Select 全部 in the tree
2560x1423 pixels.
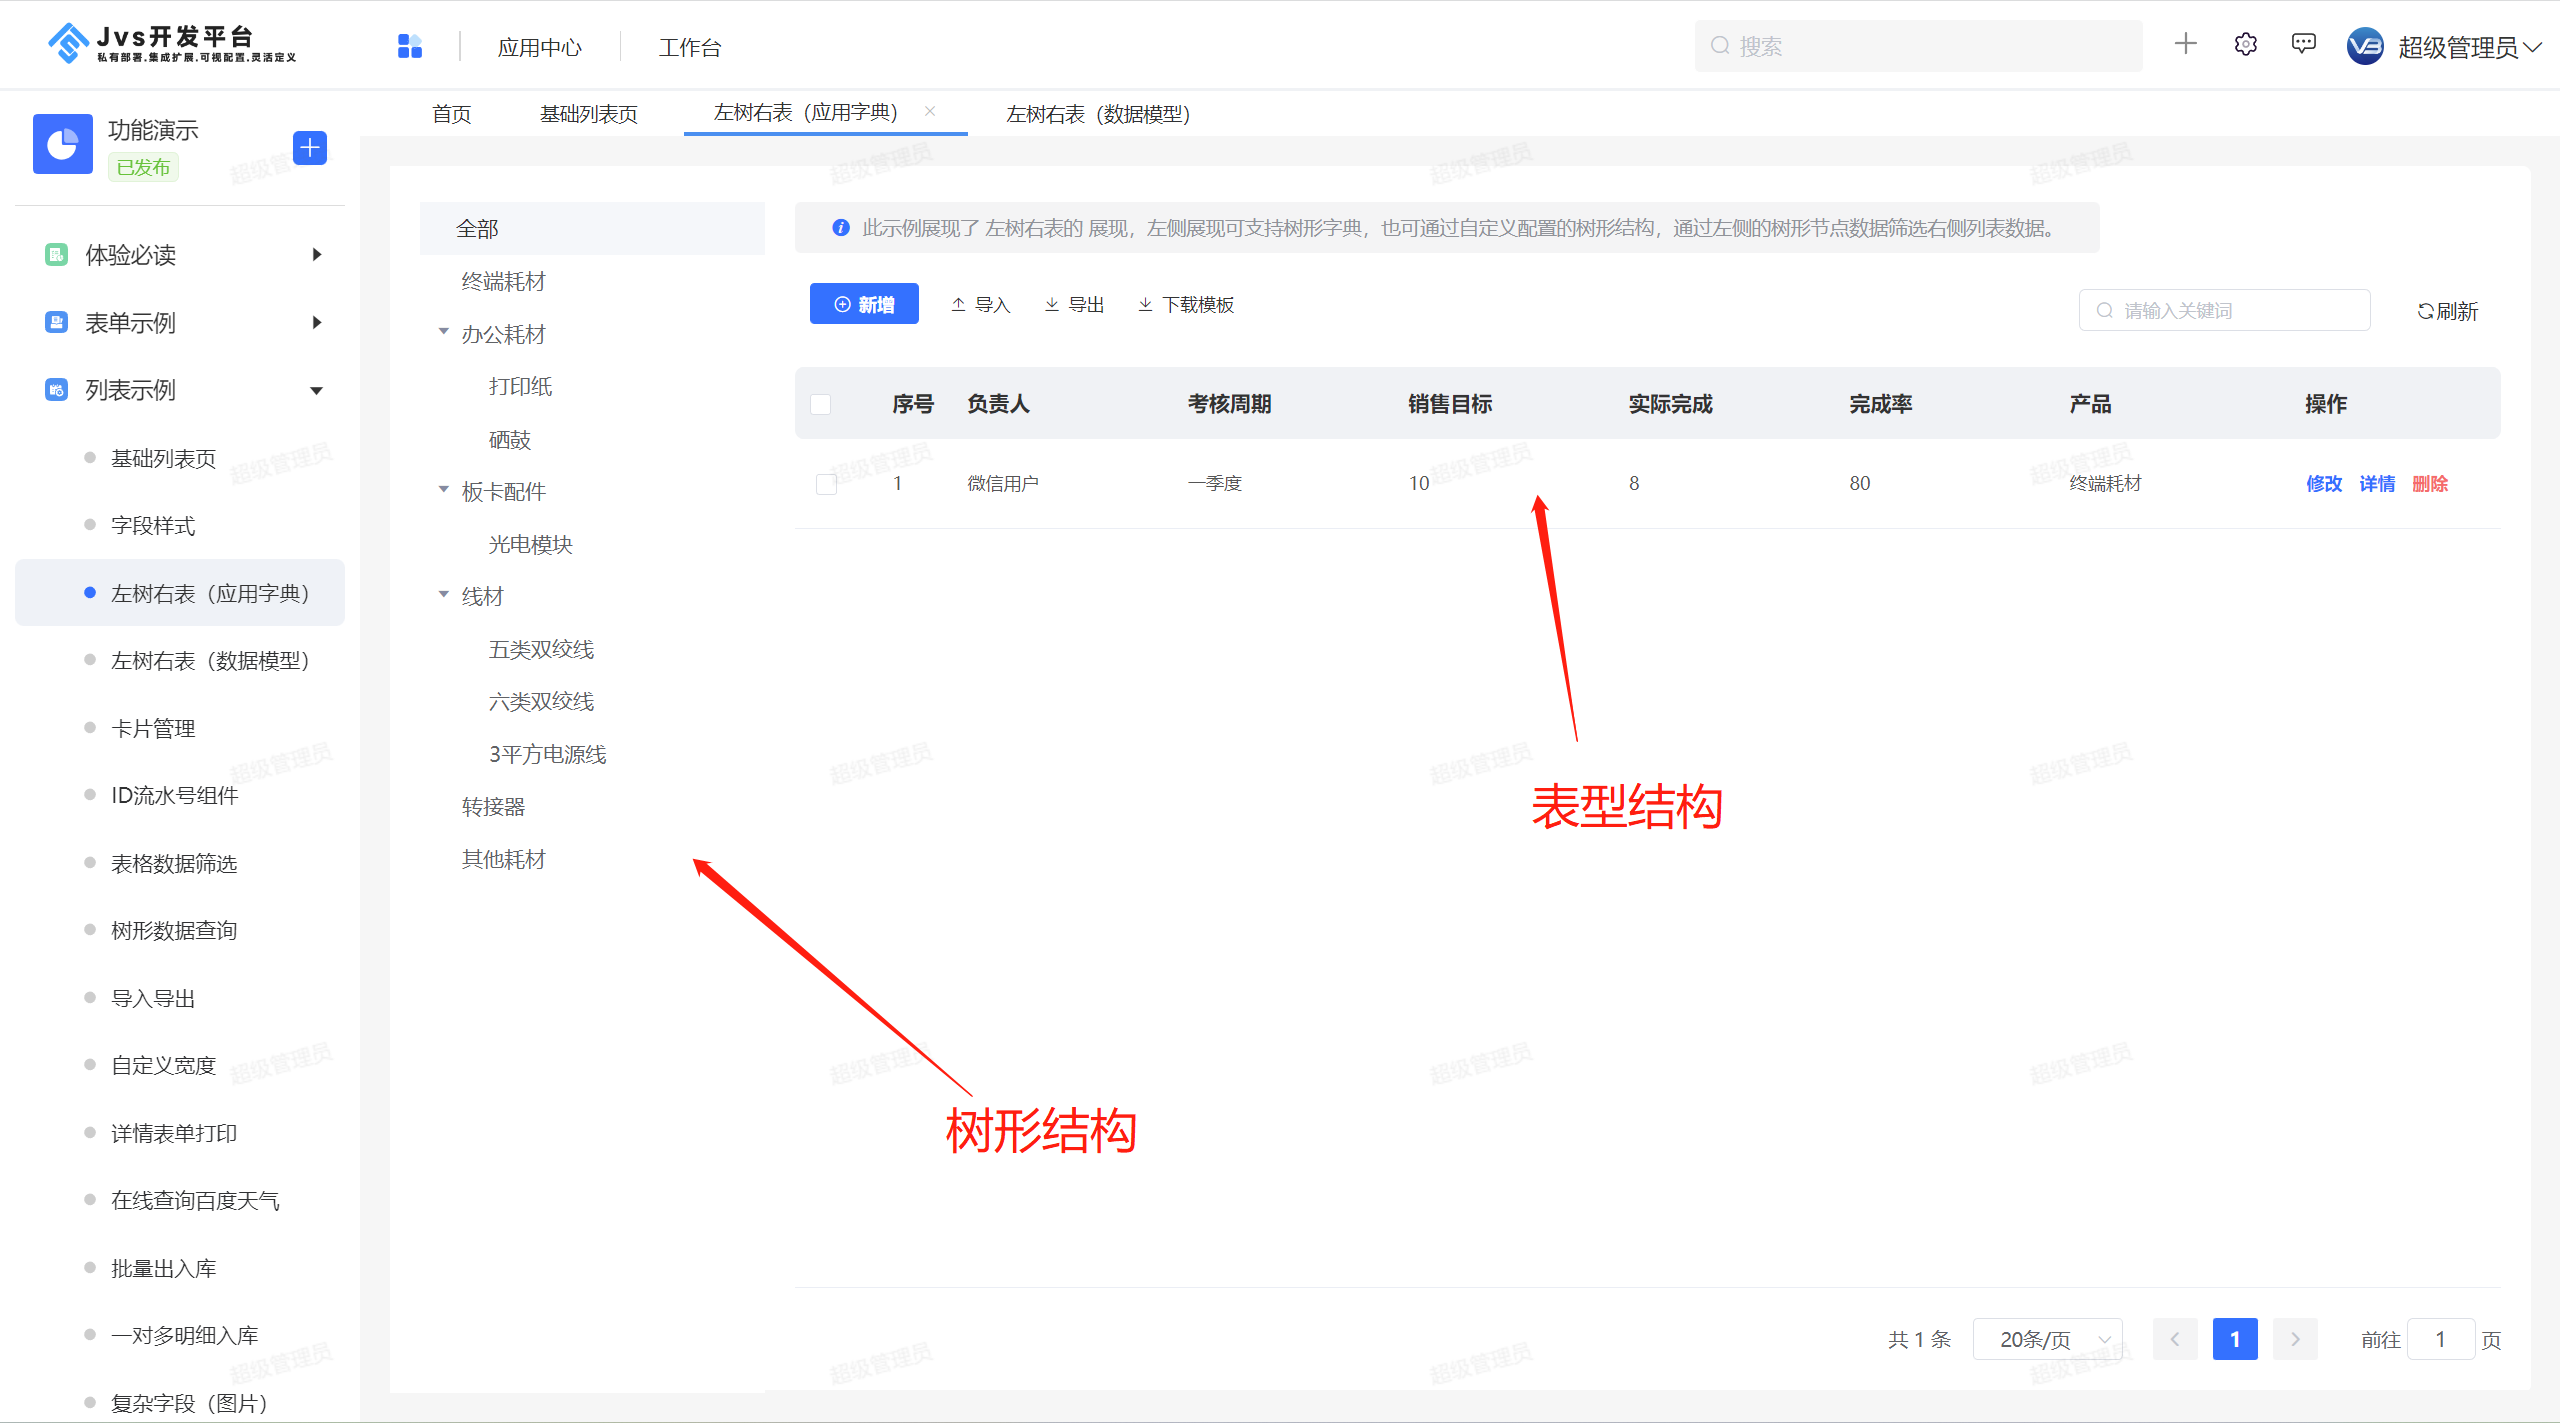point(592,229)
